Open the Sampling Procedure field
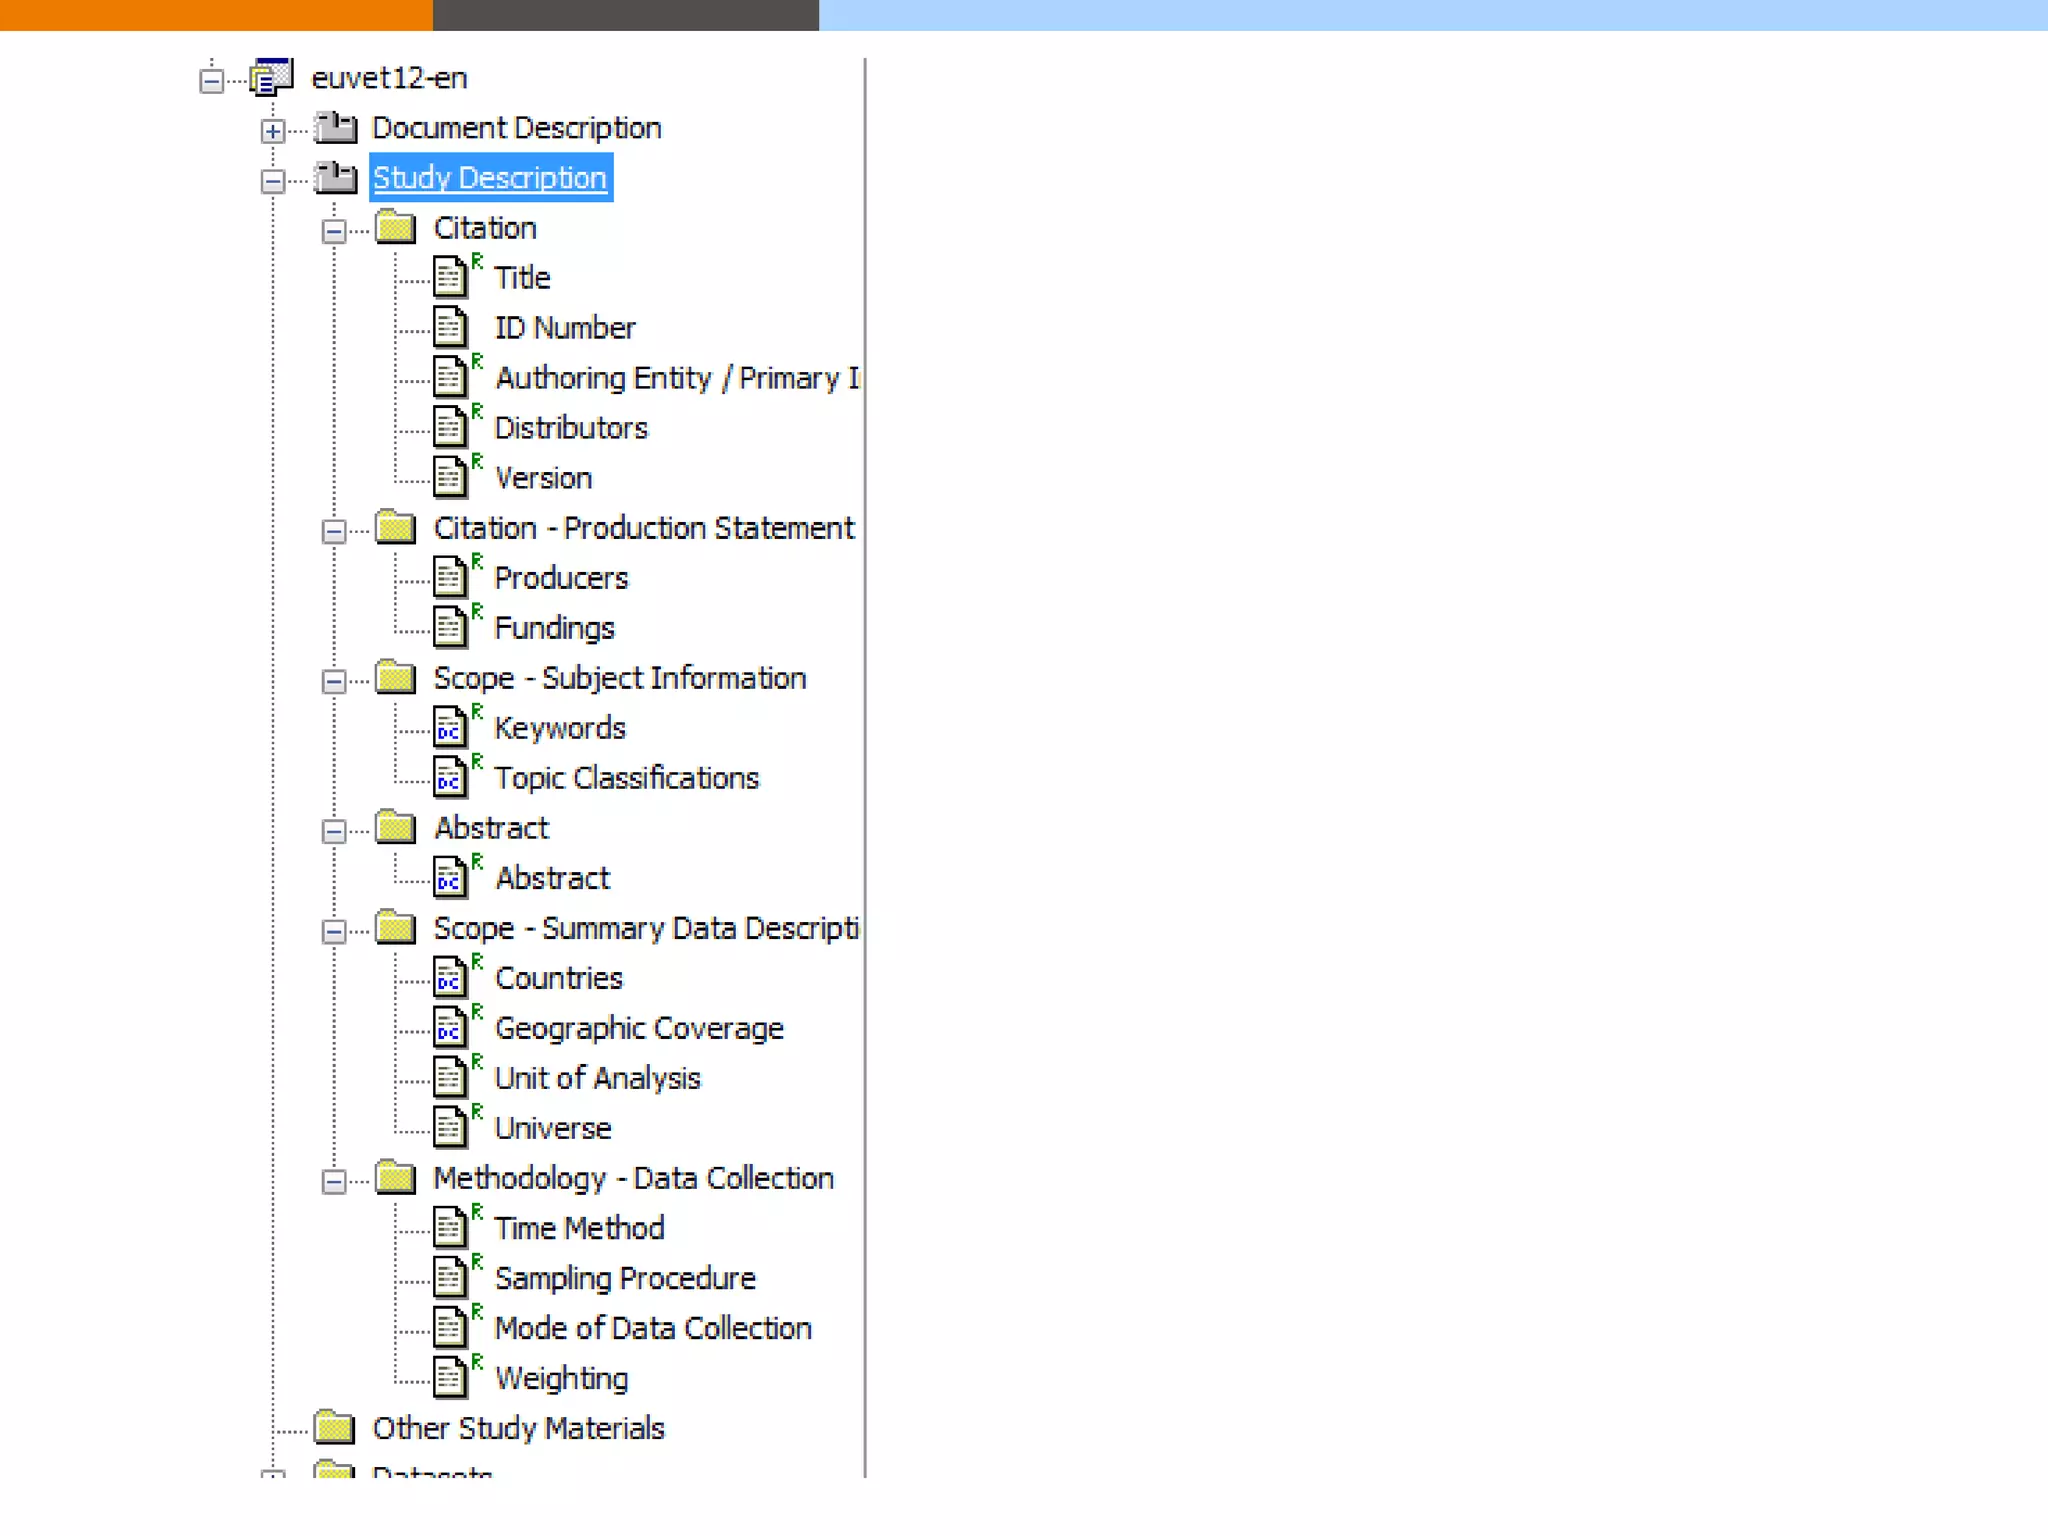Image resolution: width=2048 pixels, height=1536 pixels. 624,1278
